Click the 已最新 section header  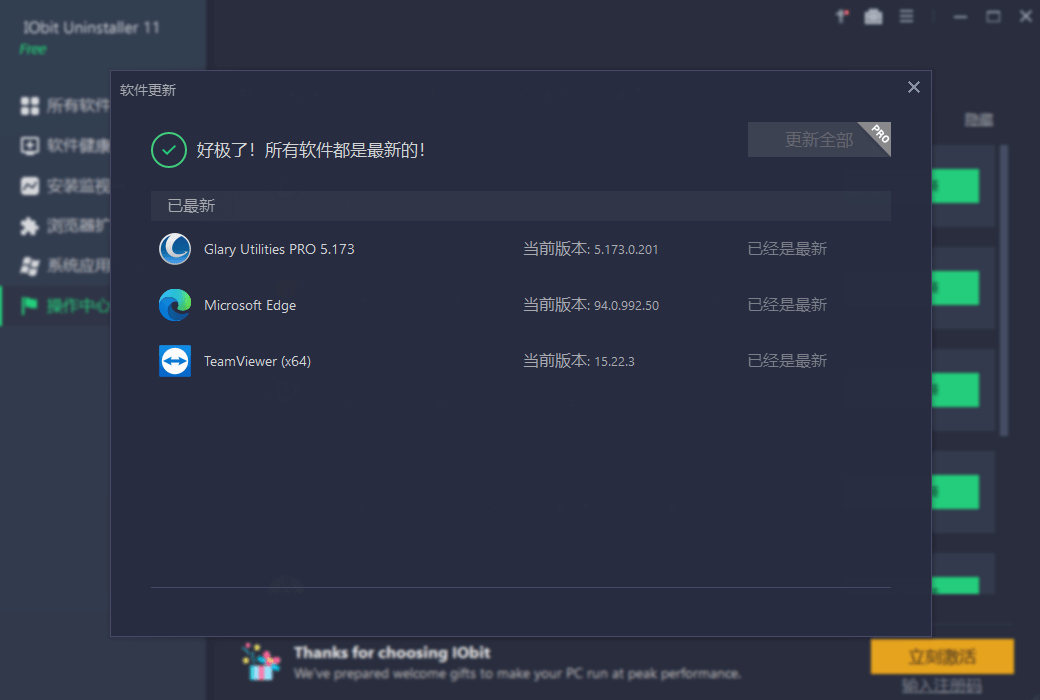521,206
